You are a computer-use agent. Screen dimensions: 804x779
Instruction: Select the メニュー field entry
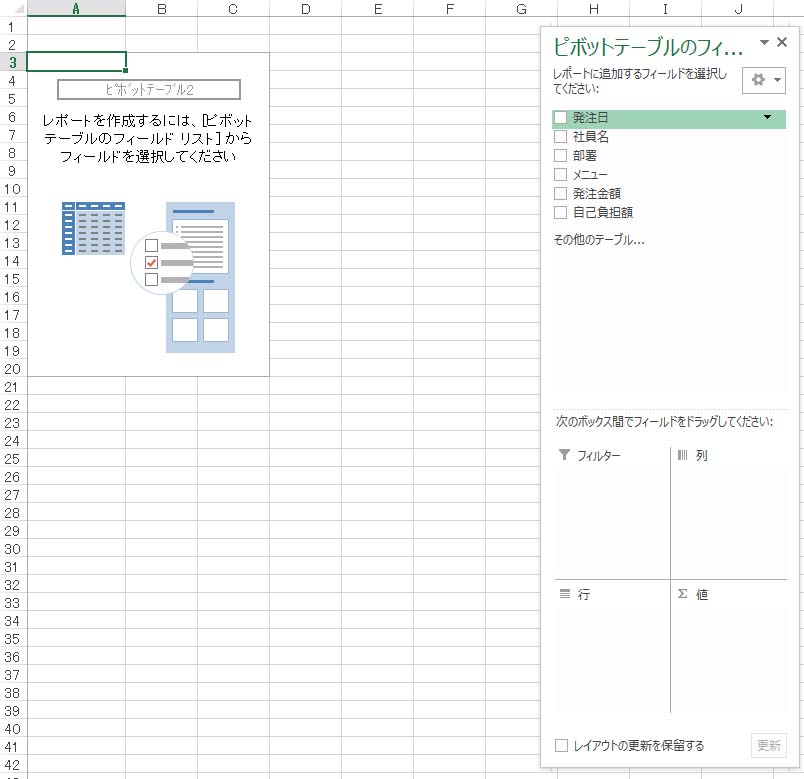tap(591, 175)
